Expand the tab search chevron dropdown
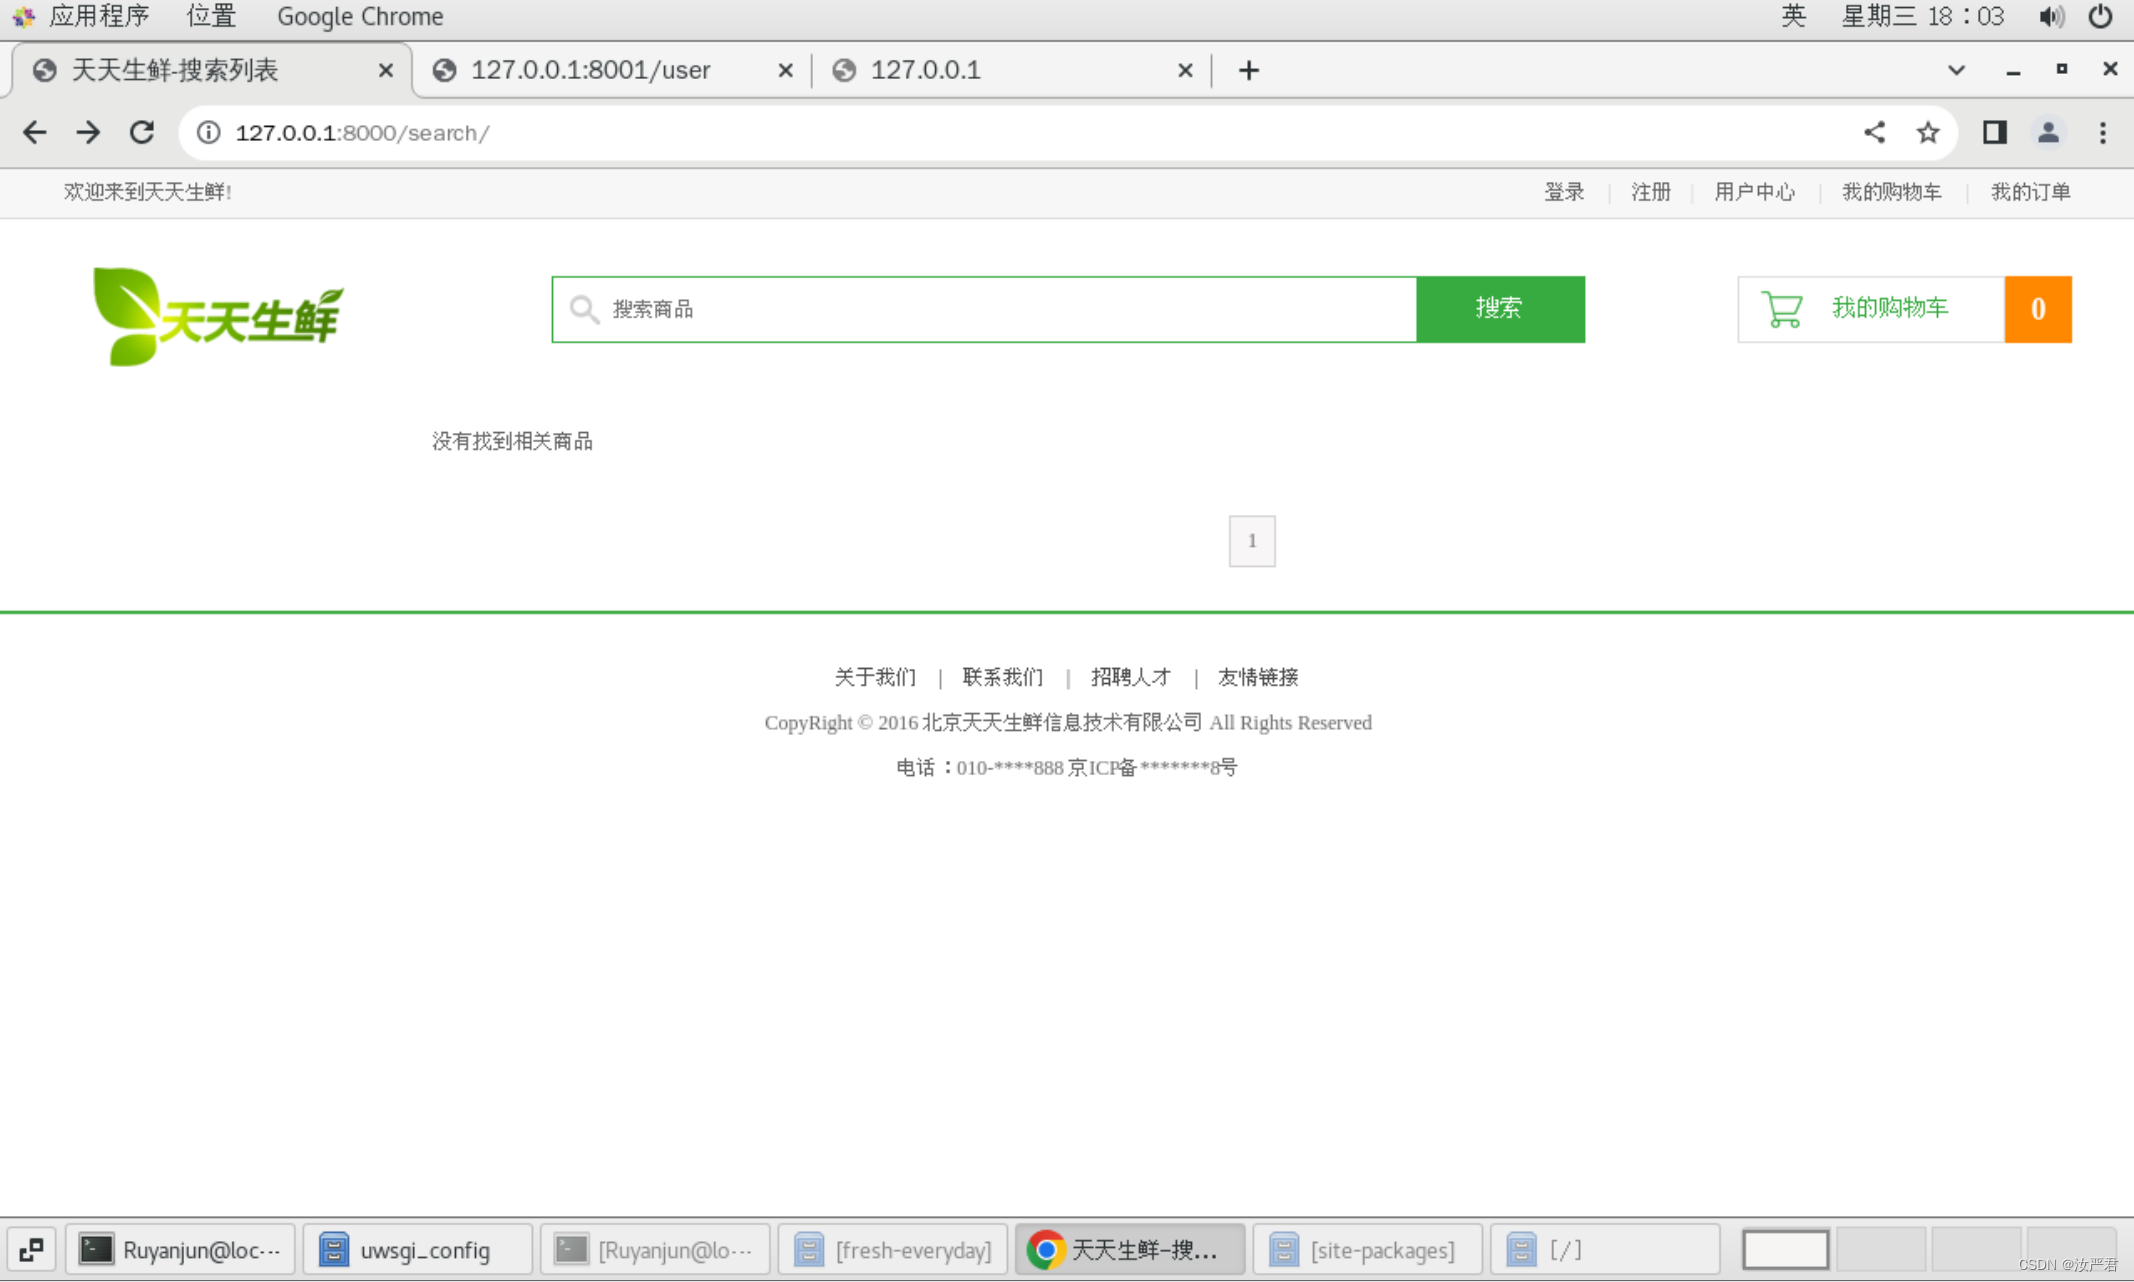Screen dimensions: 2134x1282 point(1956,70)
